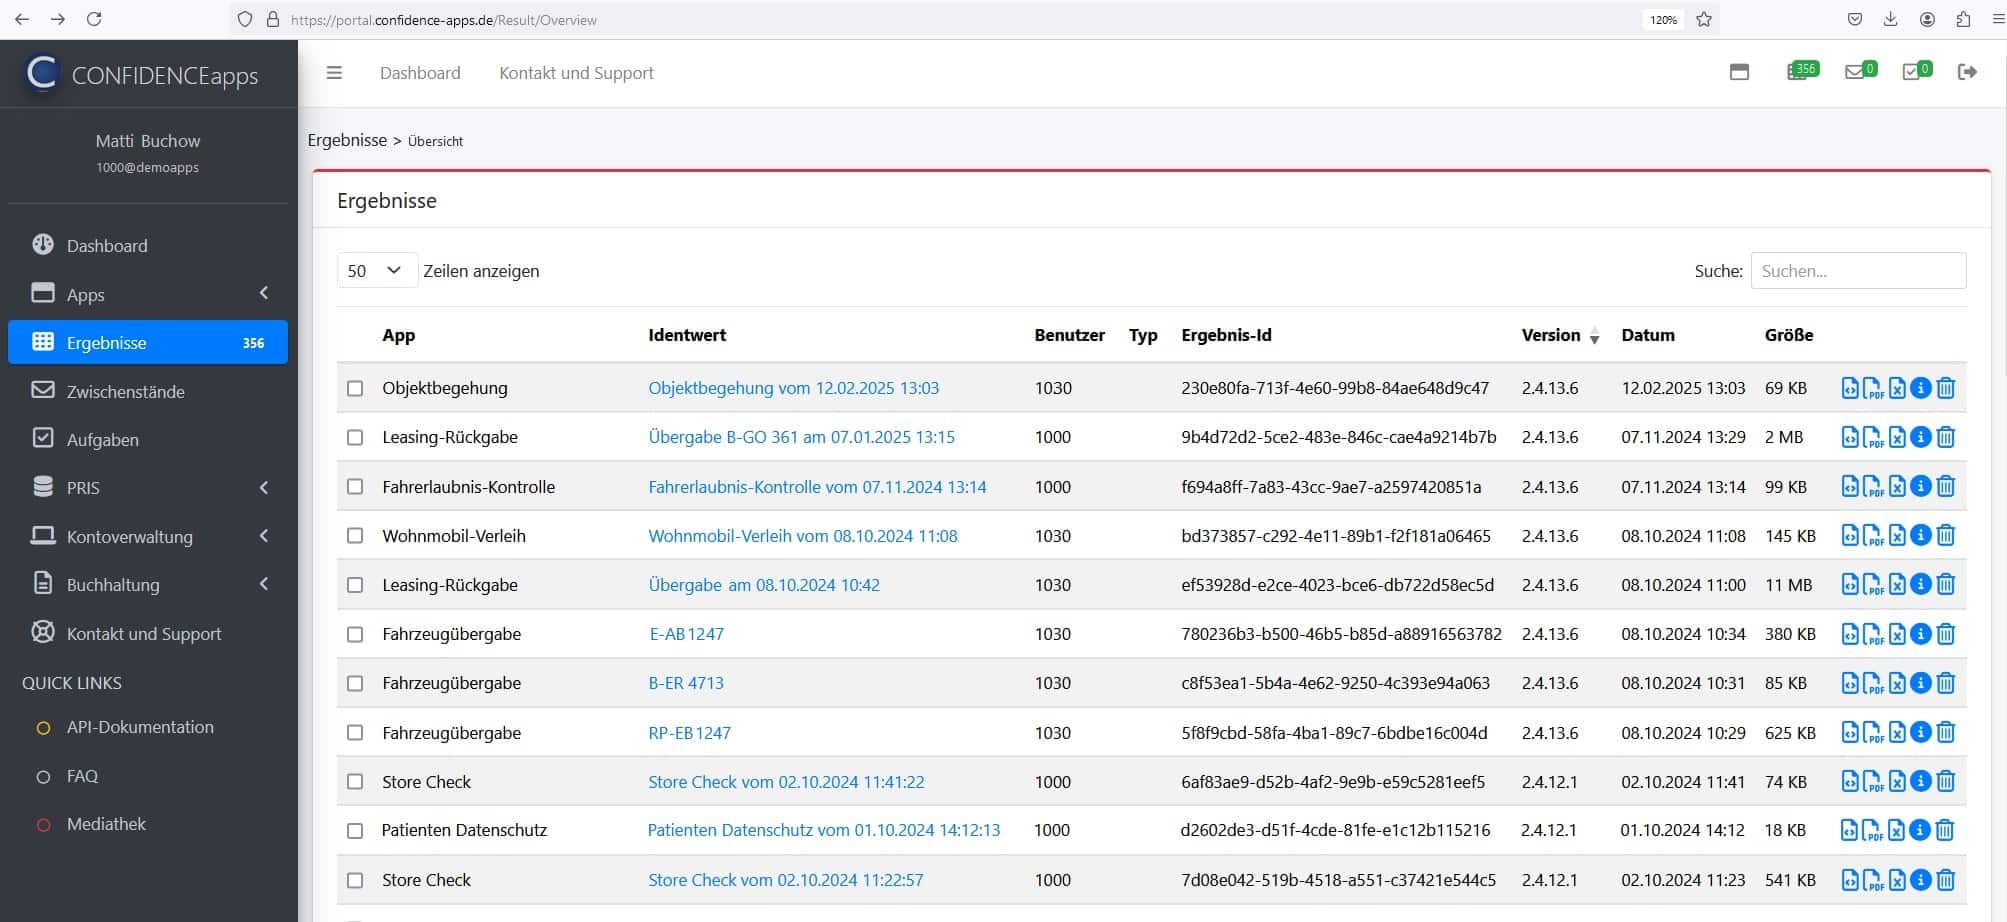
Task: Select checkbox for Objektbegehung row
Action: coord(355,388)
